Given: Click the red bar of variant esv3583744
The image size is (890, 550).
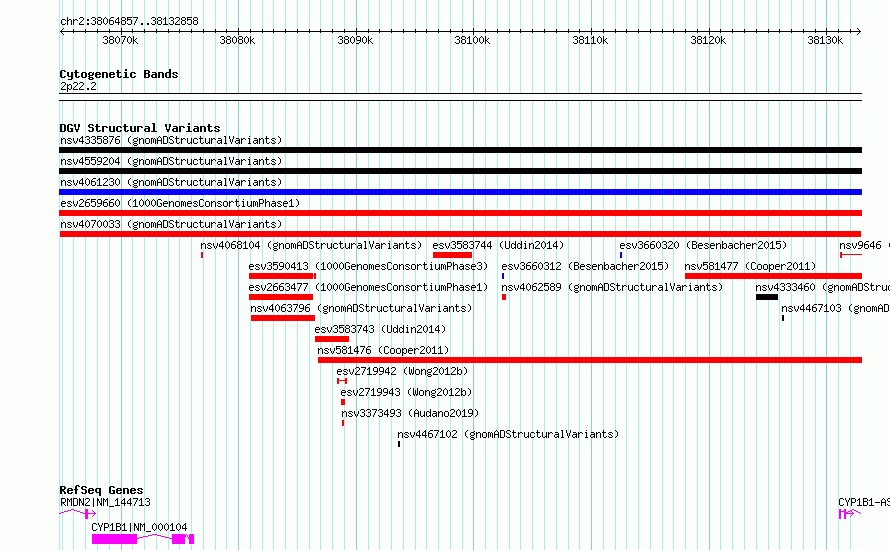Looking at the screenshot, I should (x=452, y=255).
